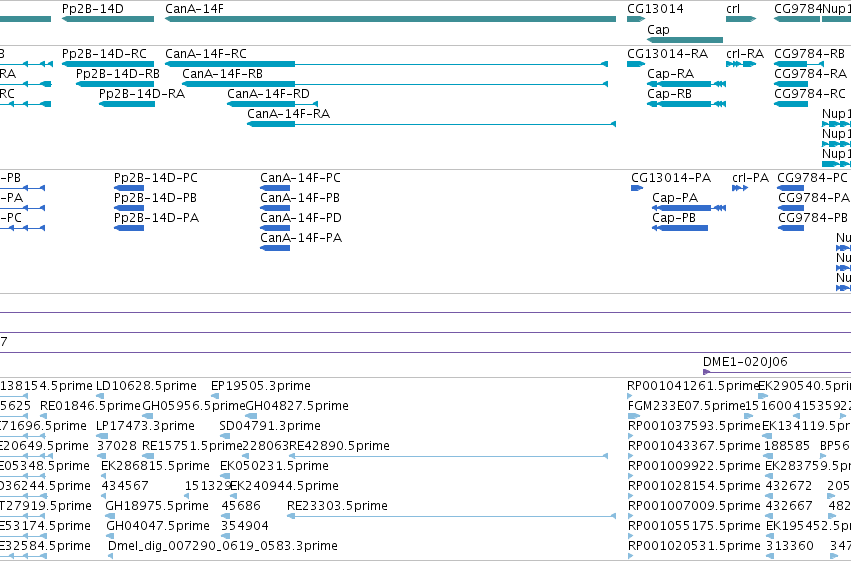Click EST EK050231.5prime
The height and width of the screenshot is (561, 851).
click(274, 466)
